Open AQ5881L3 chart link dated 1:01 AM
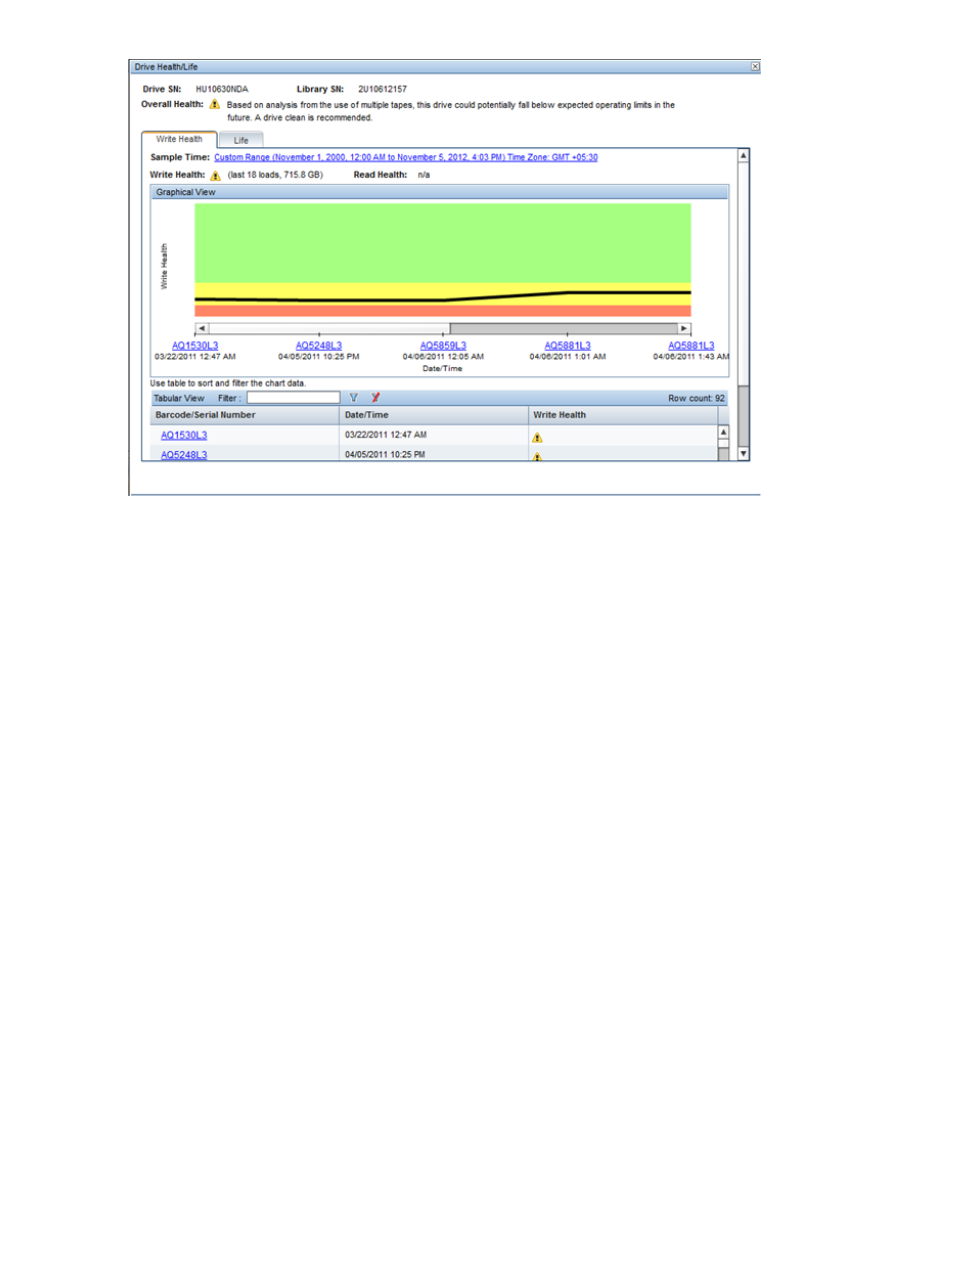954x1270 pixels. [x=567, y=345]
